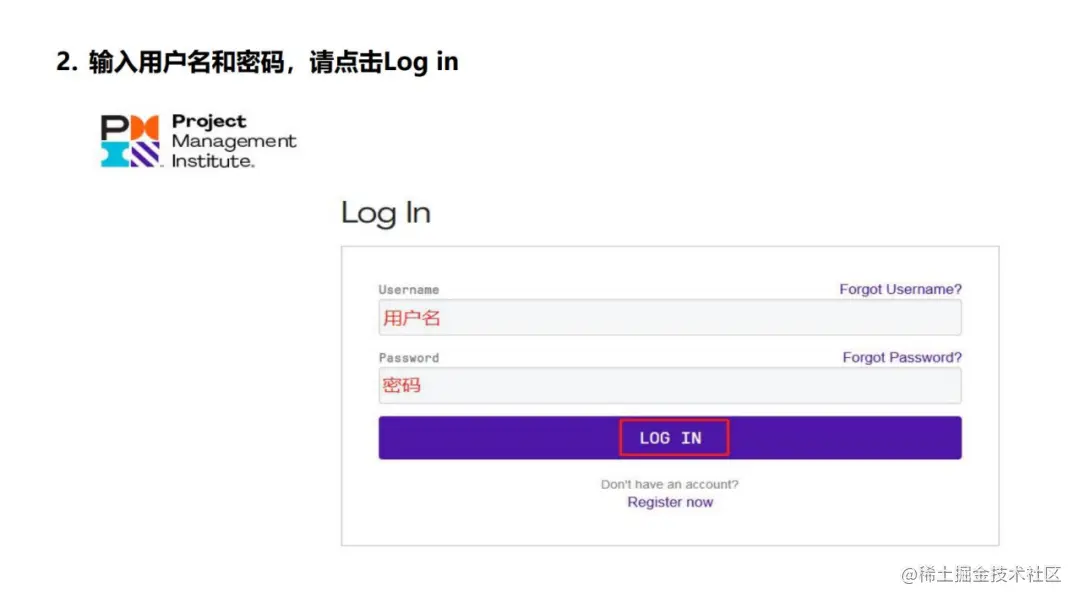Select the "Don't have an account?" text

pos(669,484)
